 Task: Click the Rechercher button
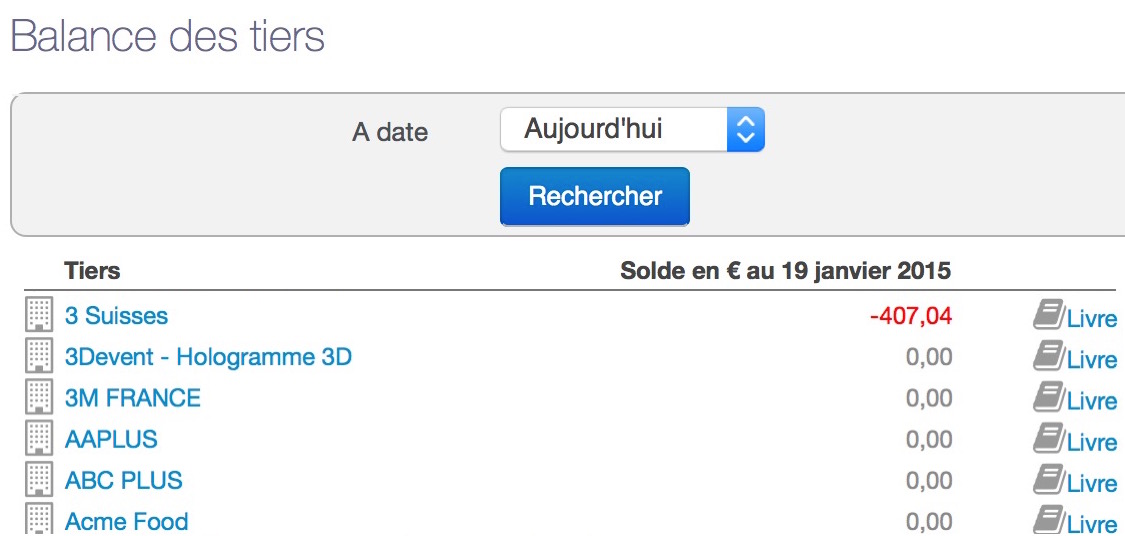(x=595, y=196)
